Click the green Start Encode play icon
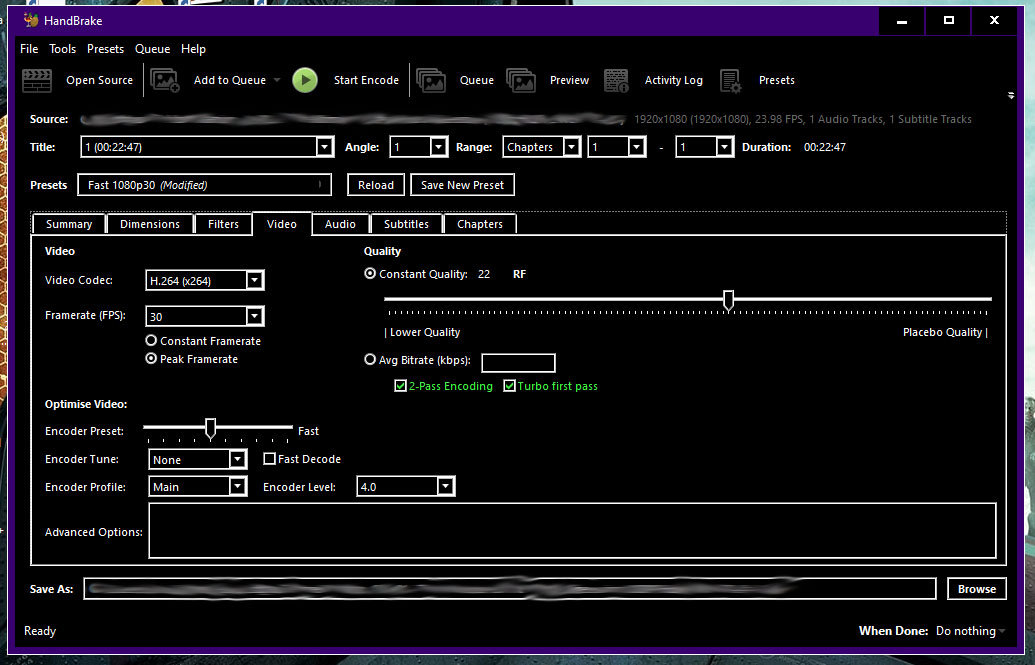The image size is (1035, 665). [x=305, y=80]
